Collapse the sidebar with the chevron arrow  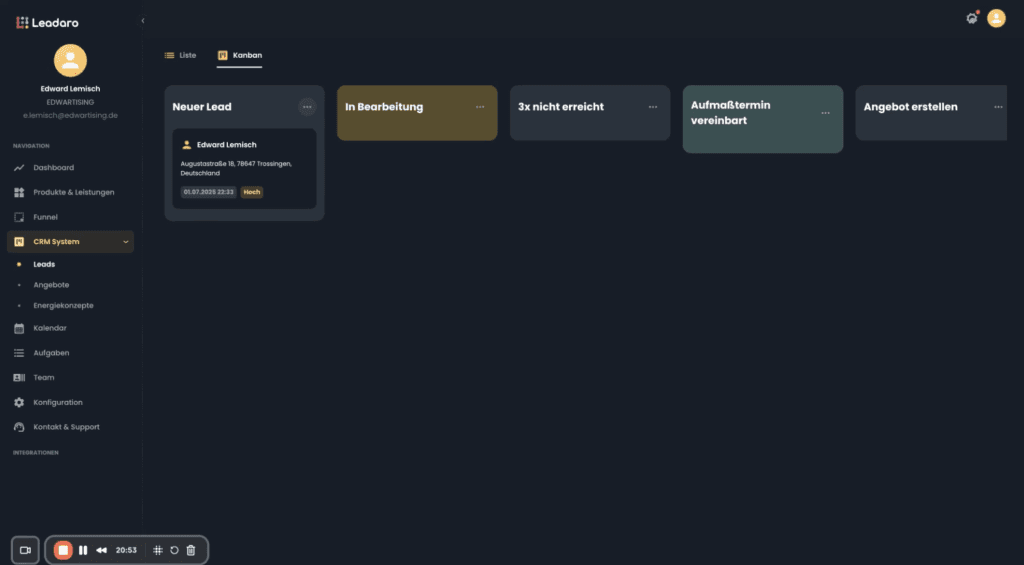pyautogui.click(x=143, y=21)
